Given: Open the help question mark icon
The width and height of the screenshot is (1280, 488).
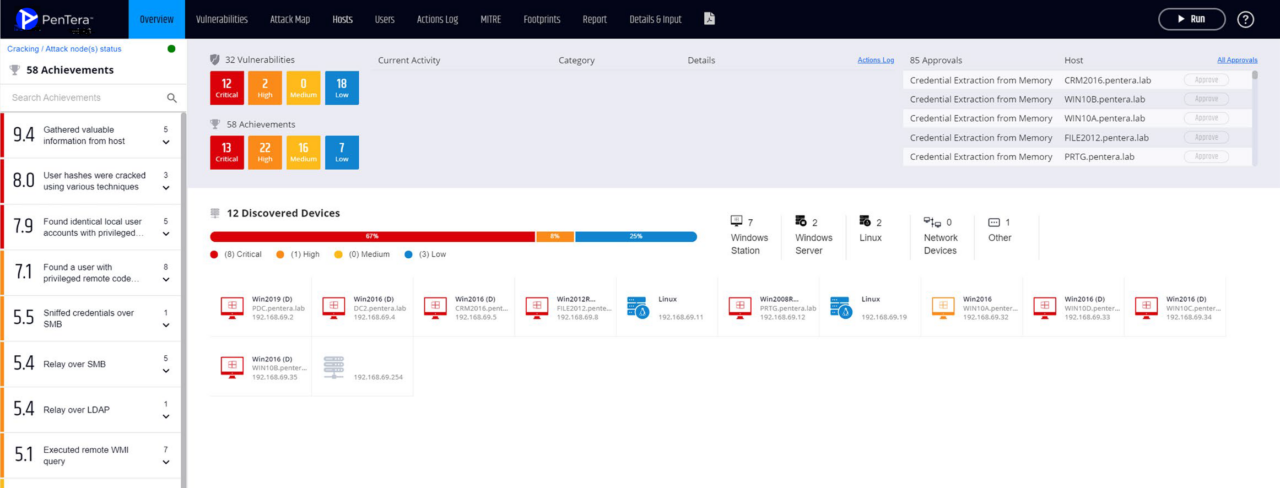Looking at the screenshot, I should [x=1245, y=19].
